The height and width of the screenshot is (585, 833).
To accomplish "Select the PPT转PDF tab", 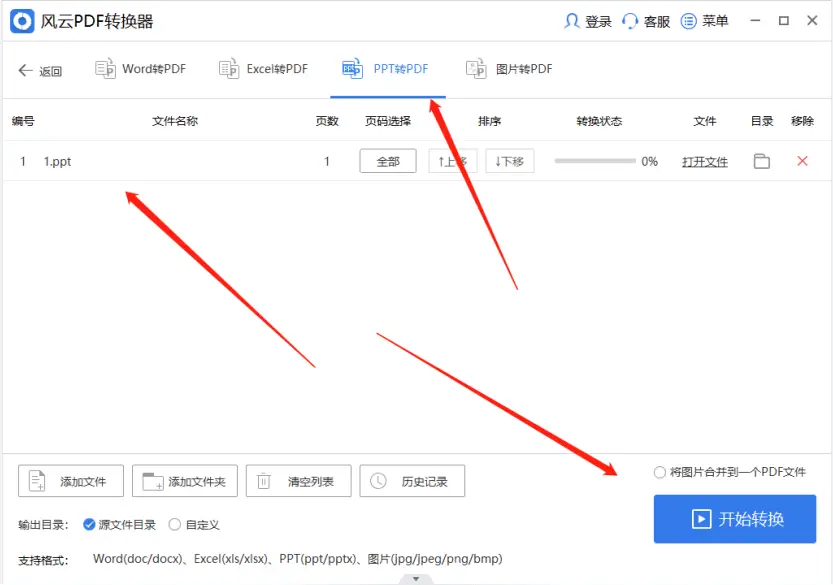I will [x=386, y=69].
